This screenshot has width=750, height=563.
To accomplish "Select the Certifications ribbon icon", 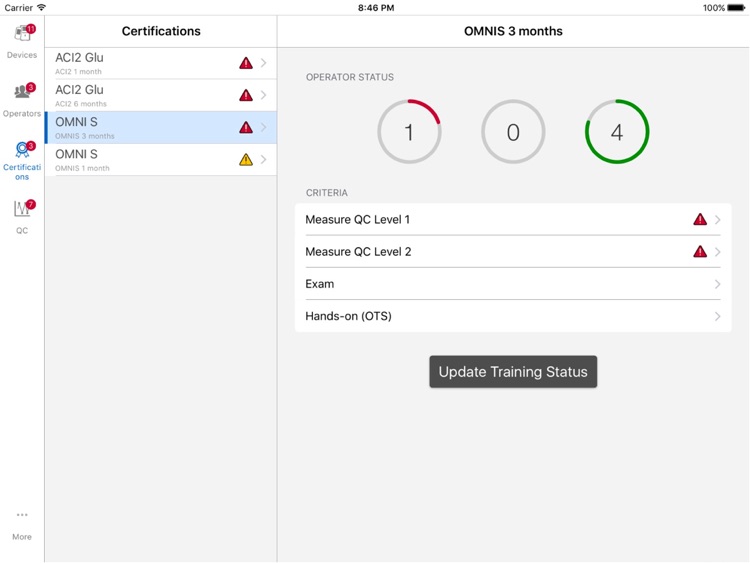I will 22,151.
